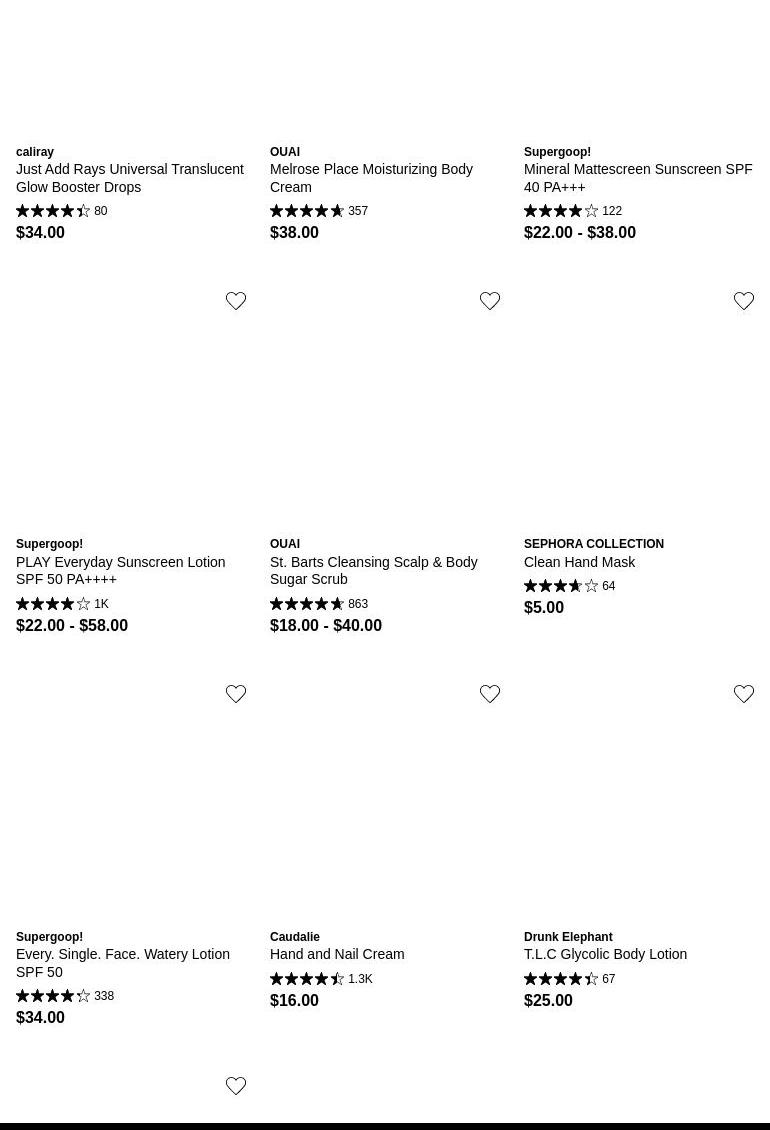This screenshot has width=770, height=1130.
Task: View Mineral Mattescreen Sunscreen SPF 40 product
Action: [x=638, y=178]
